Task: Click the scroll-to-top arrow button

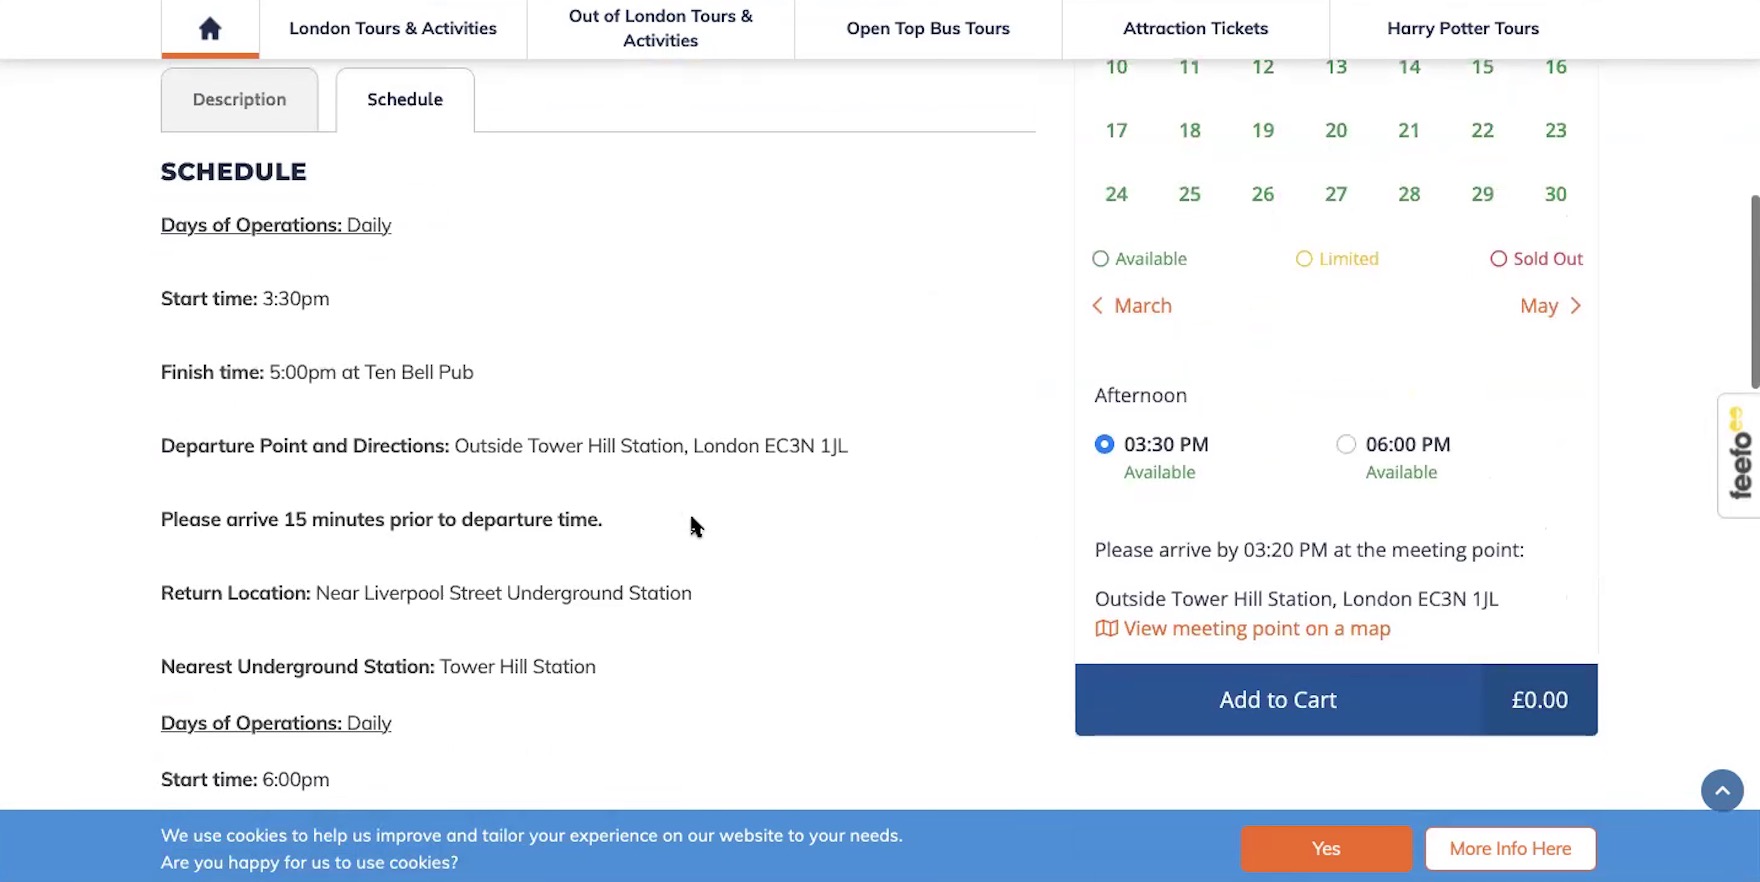Action: click(1722, 790)
